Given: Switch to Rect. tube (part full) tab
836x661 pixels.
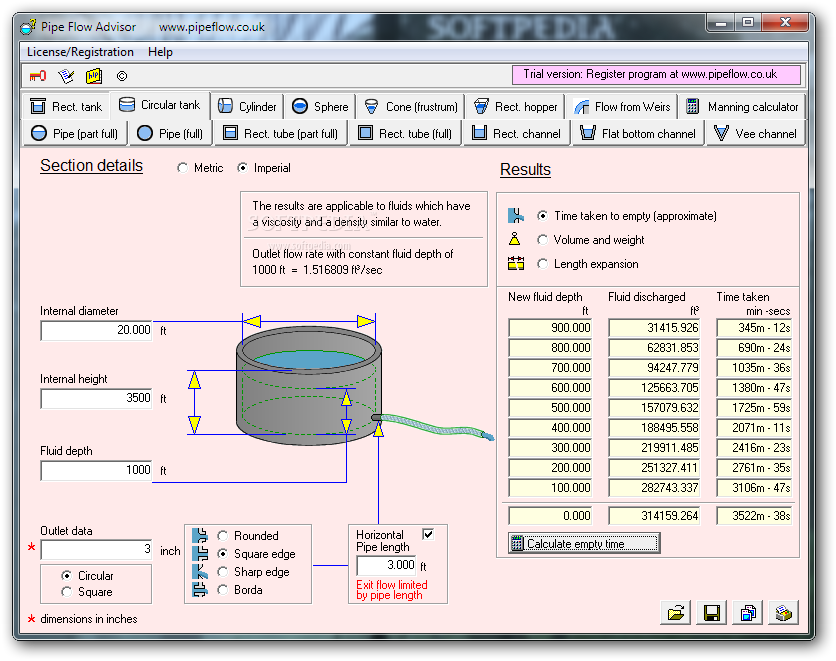Looking at the screenshot, I should pyautogui.click(x=280, y=133).
